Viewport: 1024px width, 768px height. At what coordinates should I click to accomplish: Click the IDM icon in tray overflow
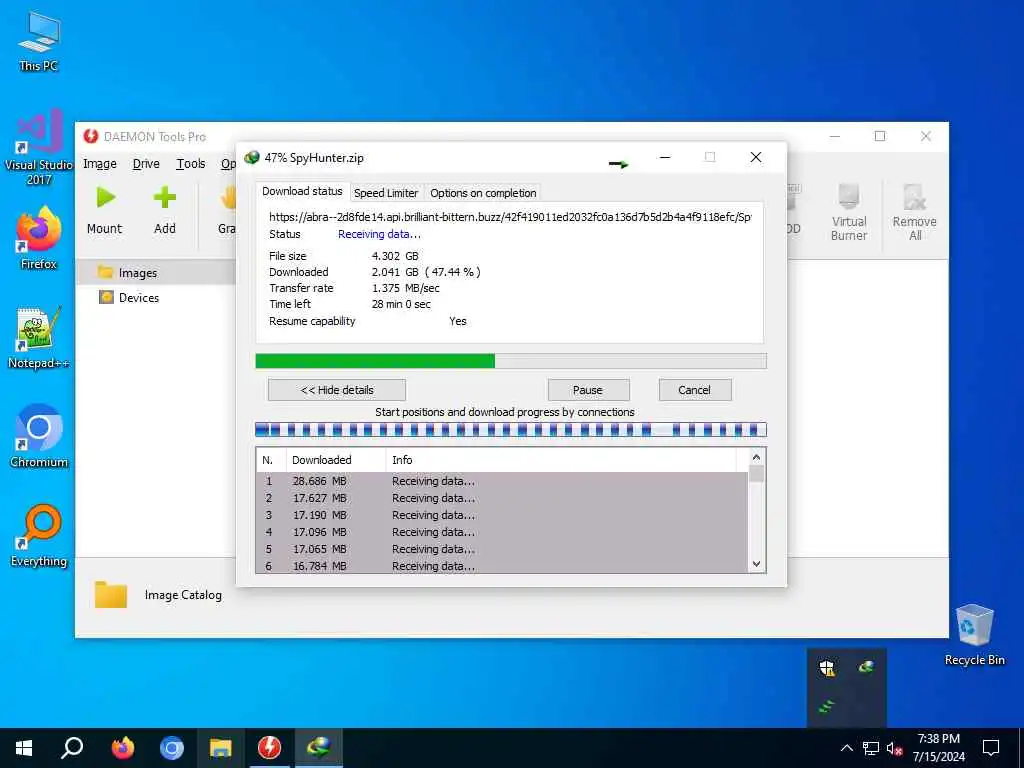[867, 667]
